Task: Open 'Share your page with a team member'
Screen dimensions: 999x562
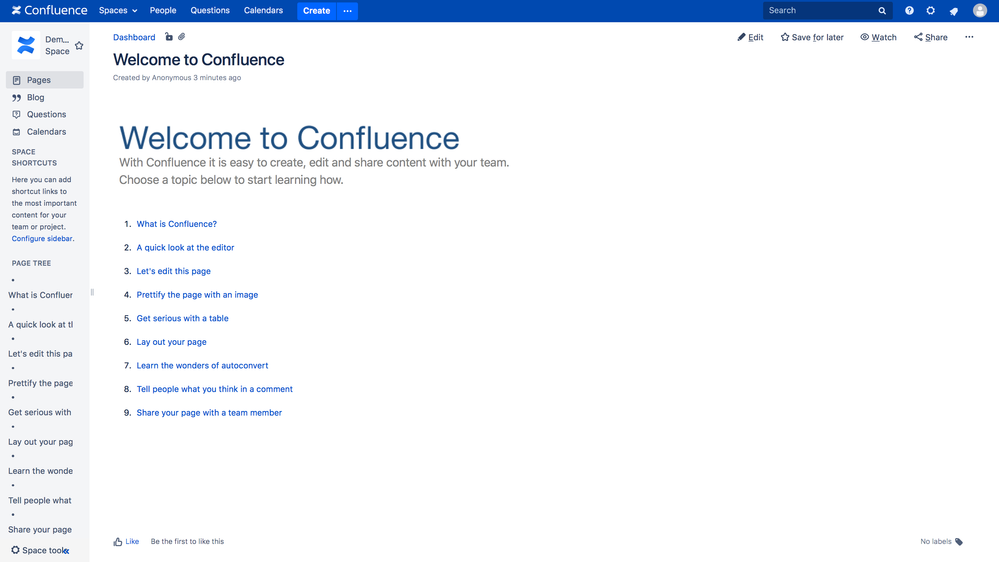Action: point(209,412)
